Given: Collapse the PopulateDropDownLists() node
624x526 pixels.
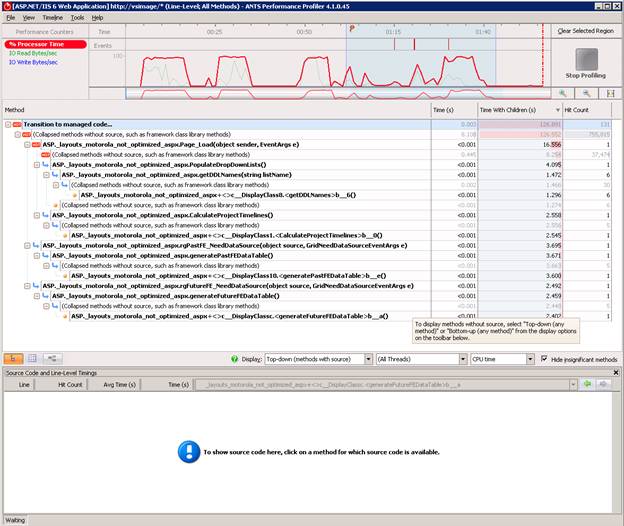Looking at the screenshot, I should click(37, 165).
